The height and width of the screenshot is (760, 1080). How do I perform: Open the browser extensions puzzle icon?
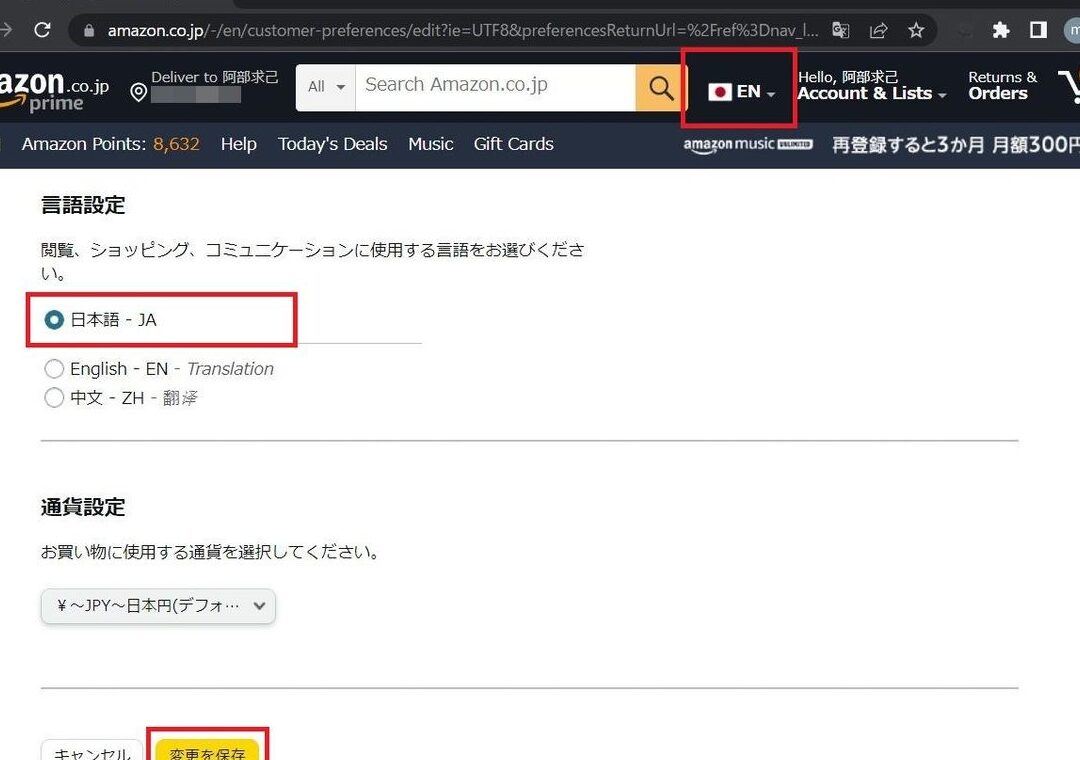pyautogui.click(x=1001, y=30)
